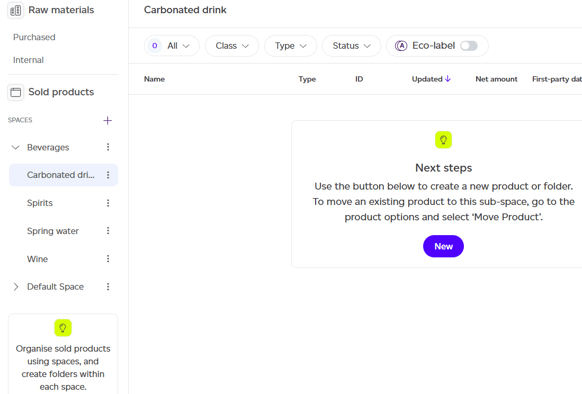Screen dimensions: 582x394
Task: Select the Spring water sub-space
Action: click(x=53, y=231)
